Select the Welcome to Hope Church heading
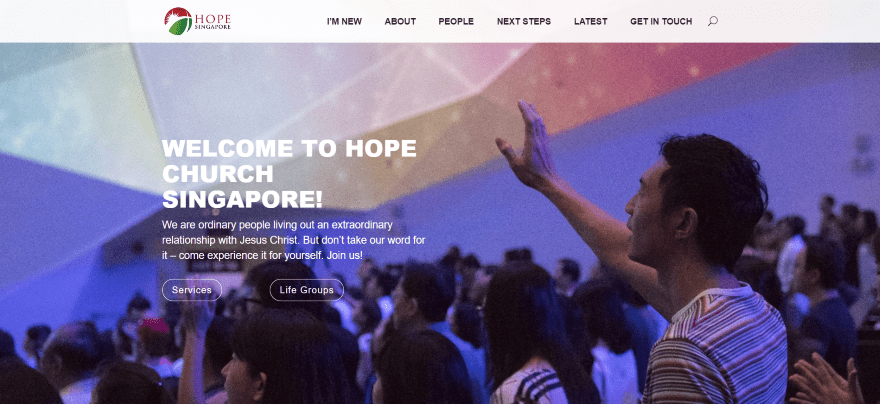Screen dimensions: 880x405 (x=289, y=173)
